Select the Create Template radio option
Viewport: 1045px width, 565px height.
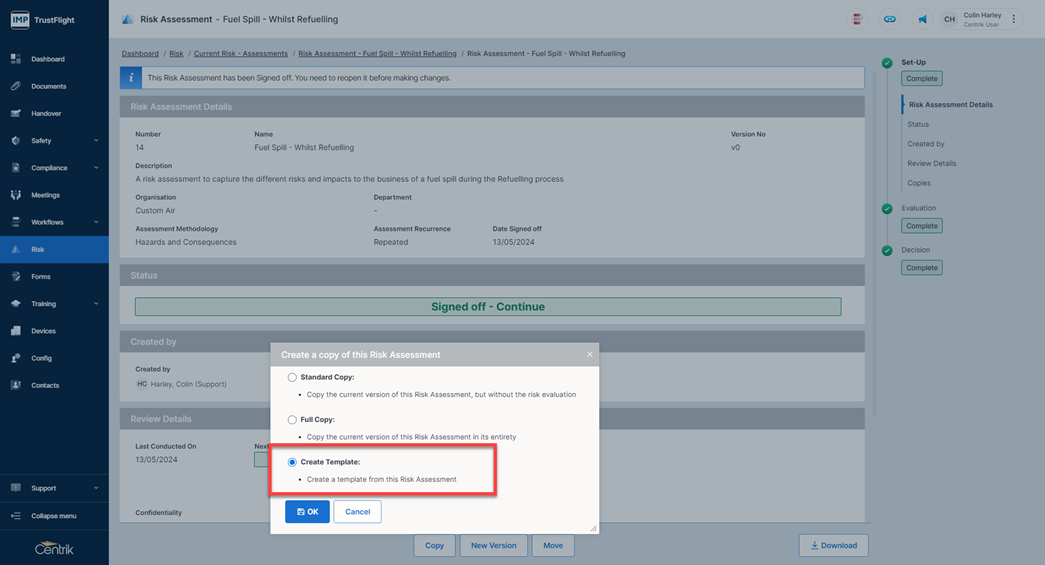292,462
